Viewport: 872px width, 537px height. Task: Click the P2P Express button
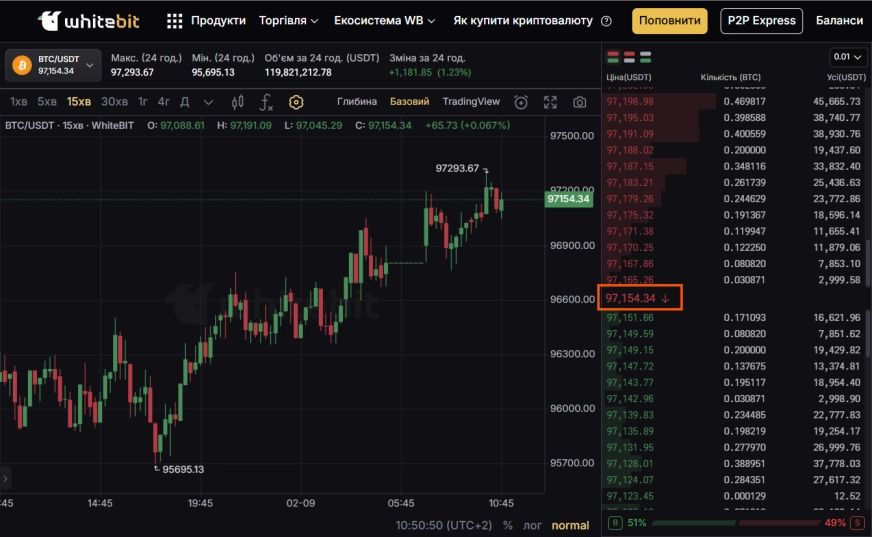761,21
